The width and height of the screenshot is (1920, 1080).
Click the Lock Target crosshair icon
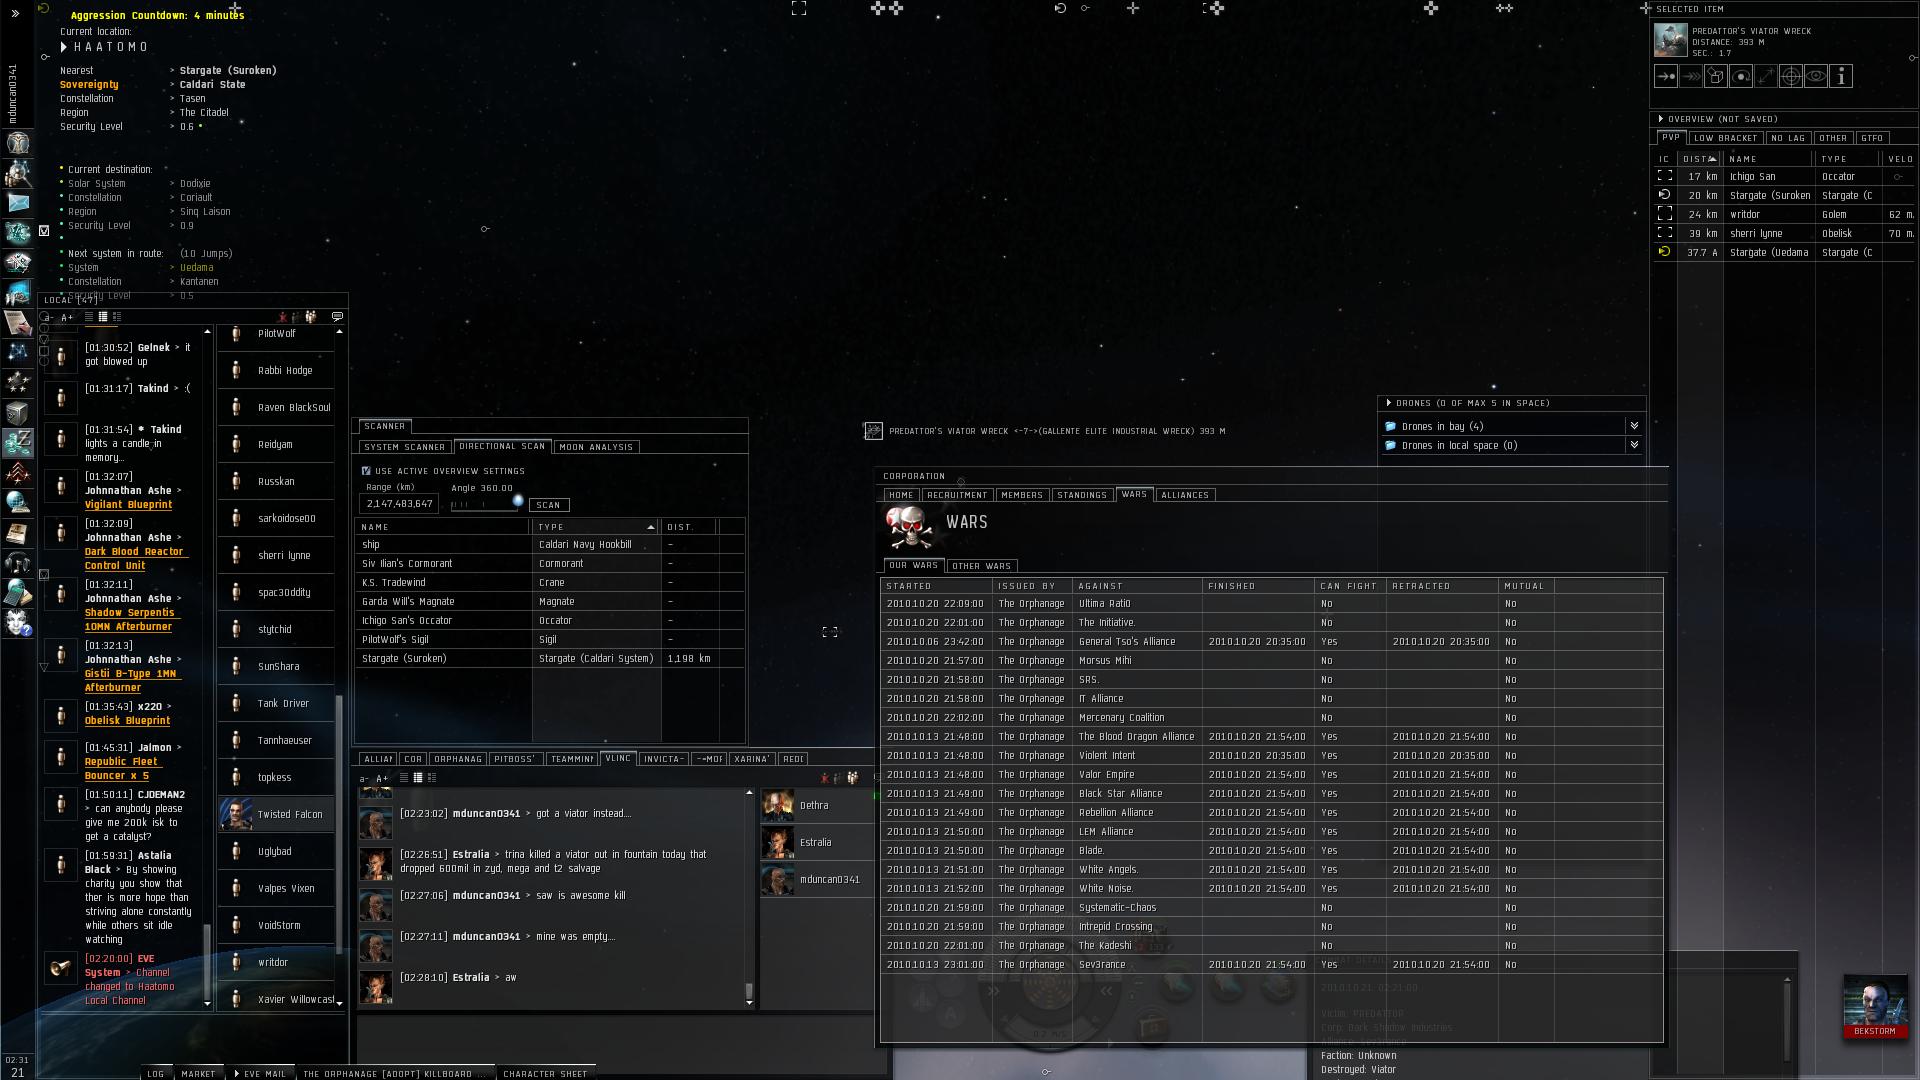[1791, 76]
